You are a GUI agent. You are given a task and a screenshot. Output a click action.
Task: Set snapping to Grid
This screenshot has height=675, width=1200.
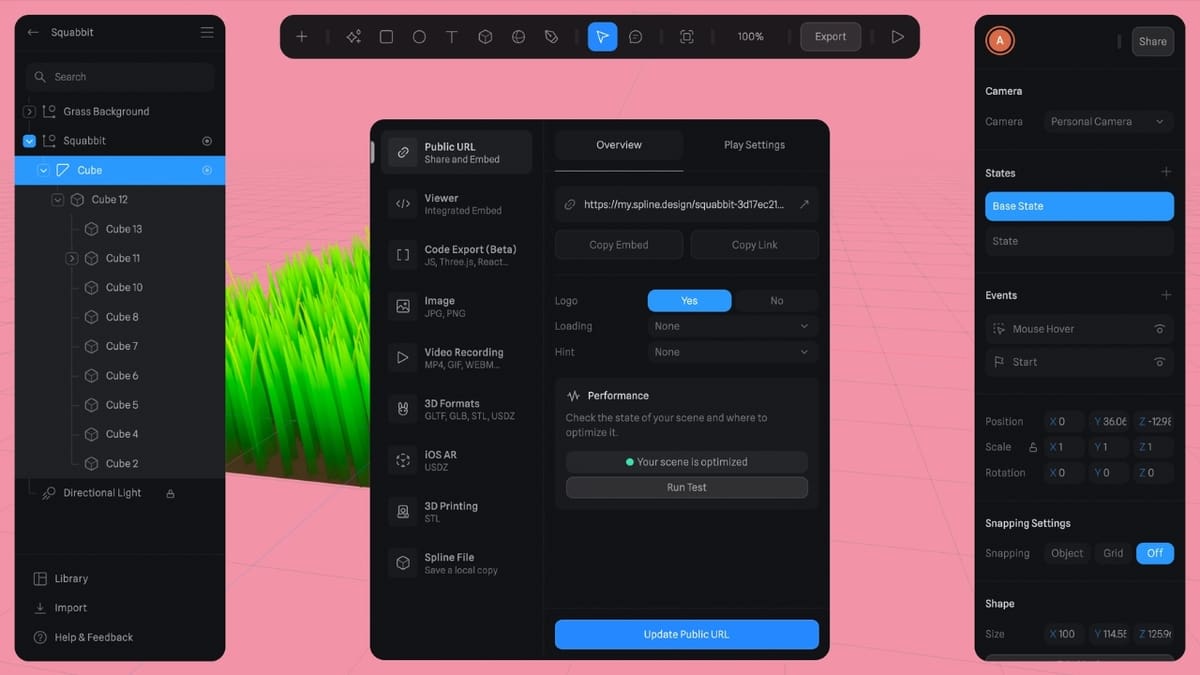click(1113, 553)
